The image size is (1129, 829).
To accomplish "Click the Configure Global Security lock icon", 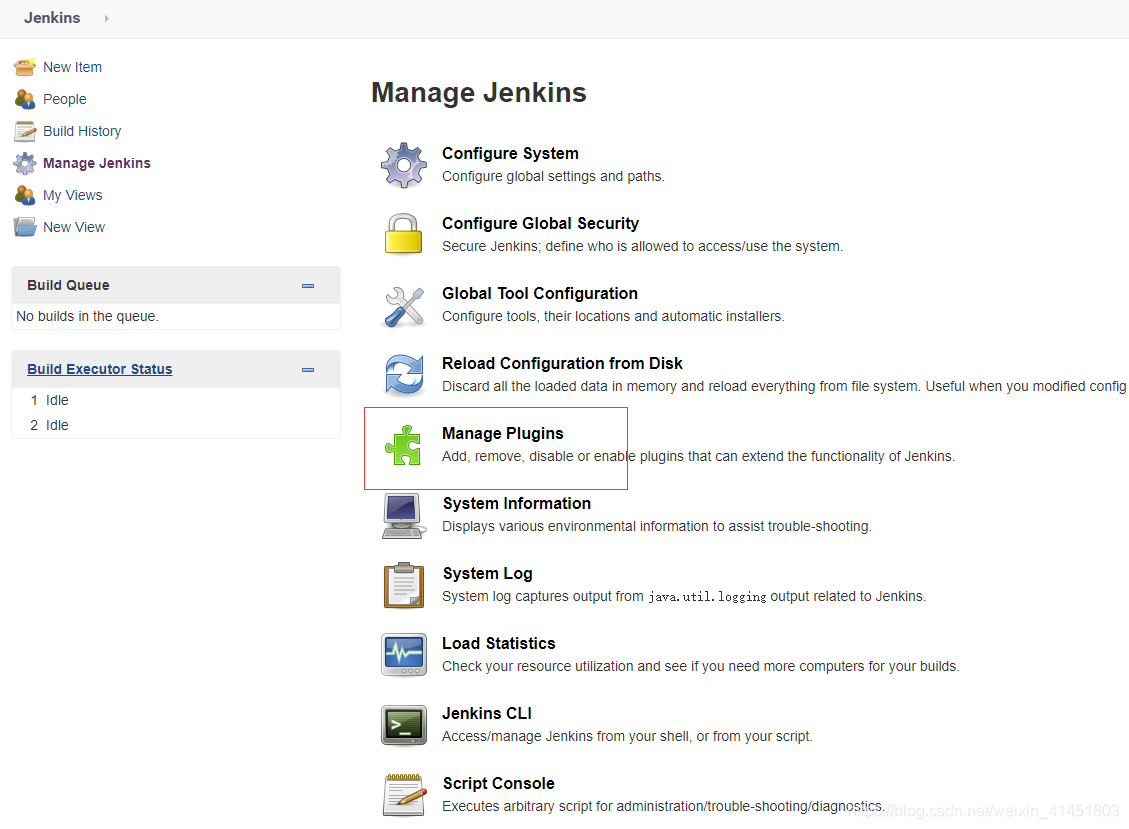I will click(x=403, y=234).
